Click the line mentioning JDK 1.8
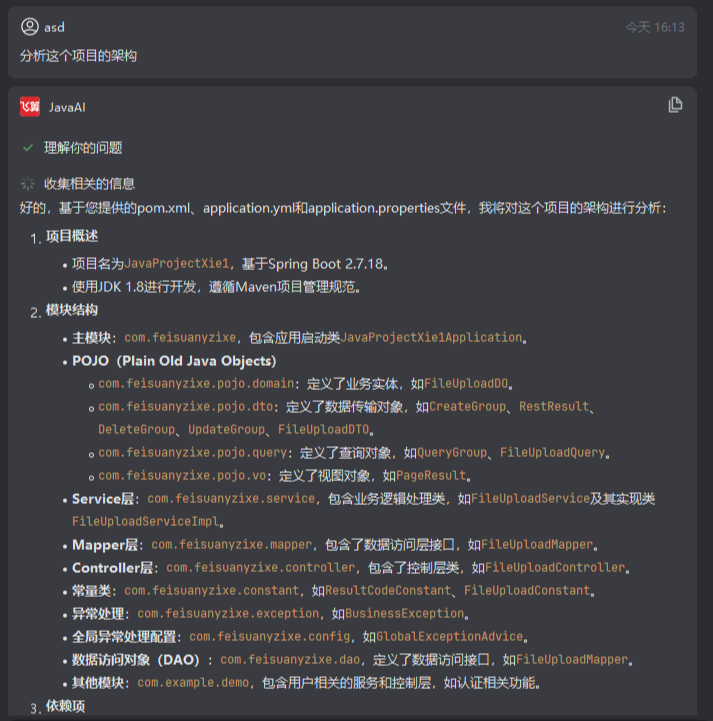This screenshot has width=713, height=721. tap(216, 287)
